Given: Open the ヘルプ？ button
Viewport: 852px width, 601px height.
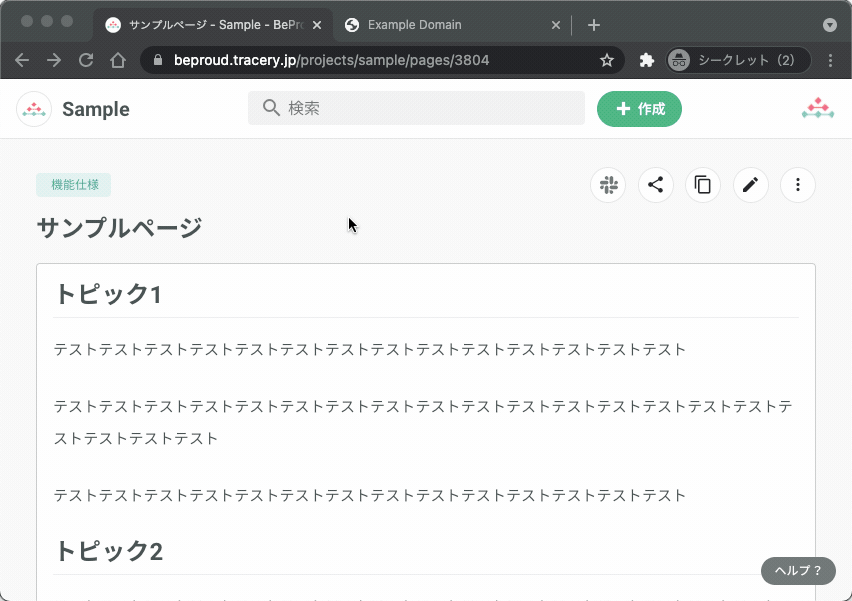Looking at the screenshot, I should 797,570.
